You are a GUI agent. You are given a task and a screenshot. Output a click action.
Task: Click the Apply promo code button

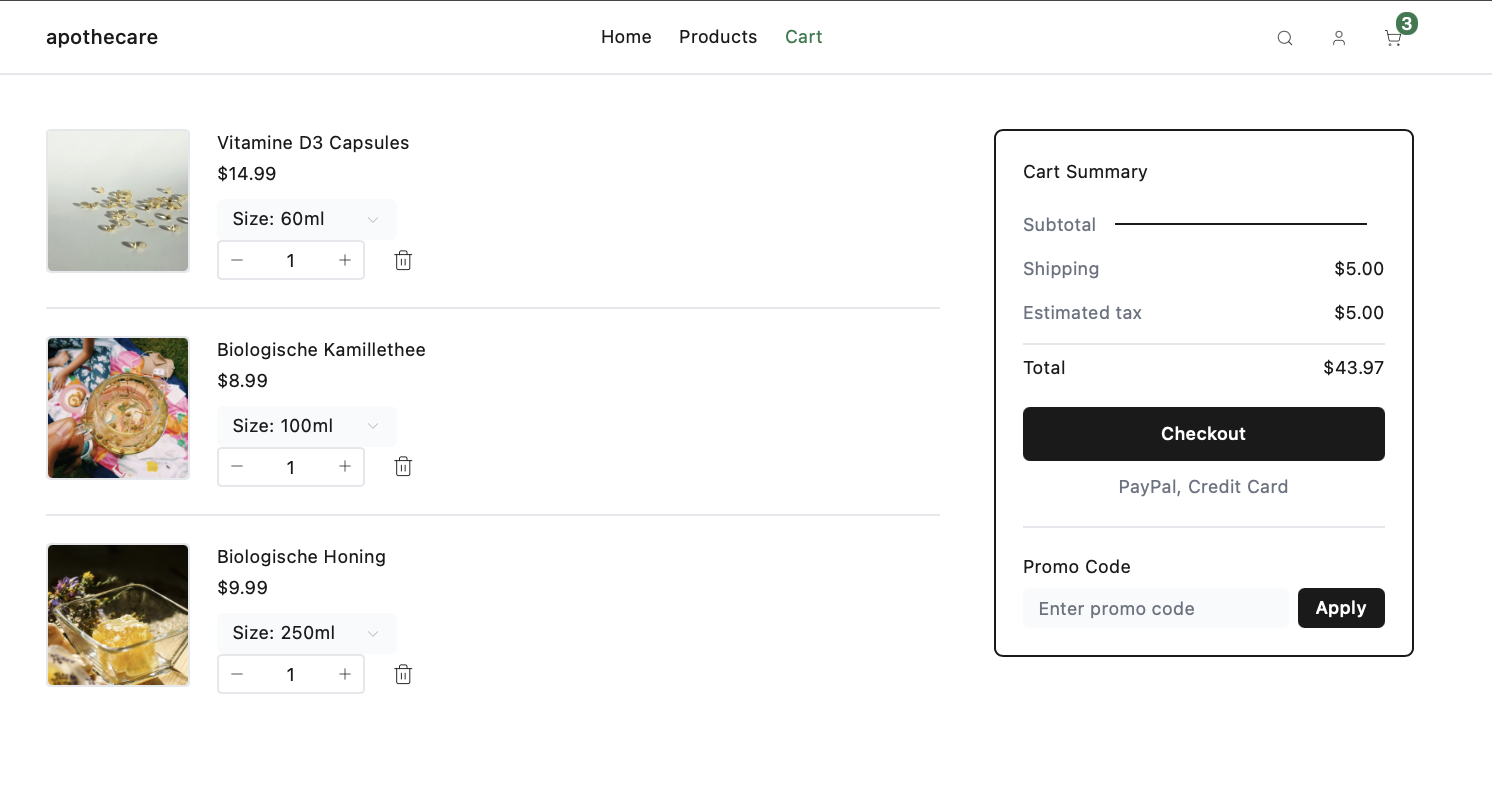(x=1340, y=608)
